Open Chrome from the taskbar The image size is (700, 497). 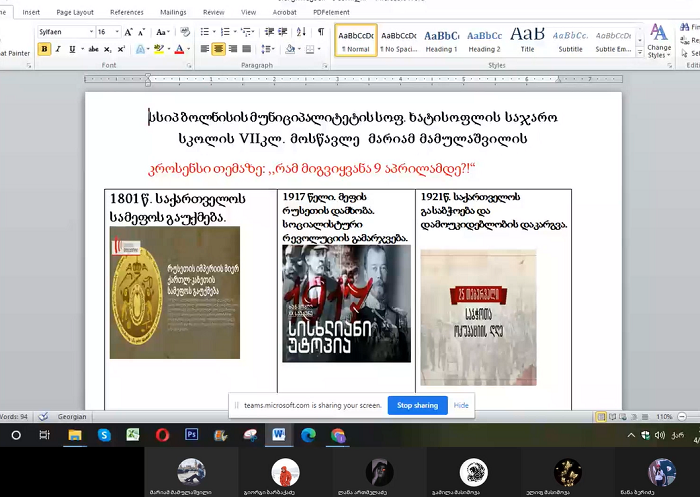pos(338,435)
